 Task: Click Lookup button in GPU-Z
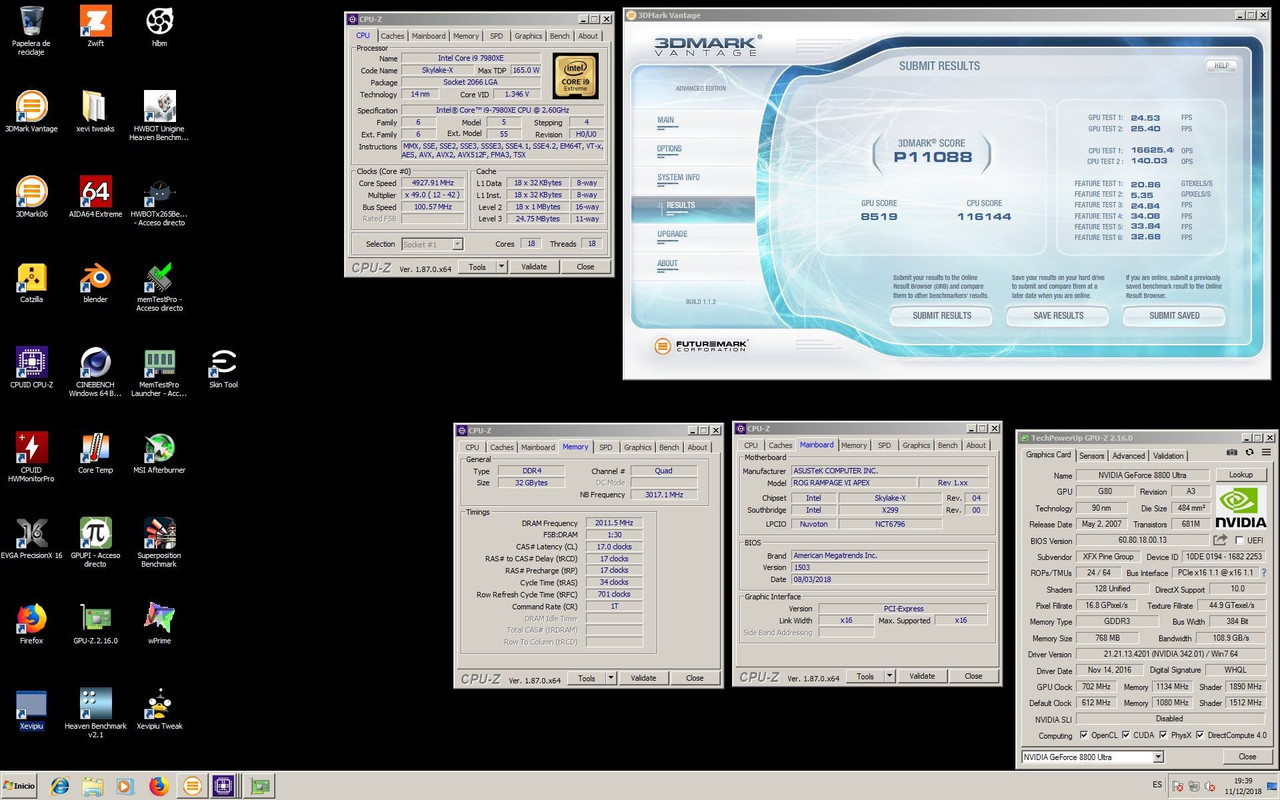coord(1240,475)
